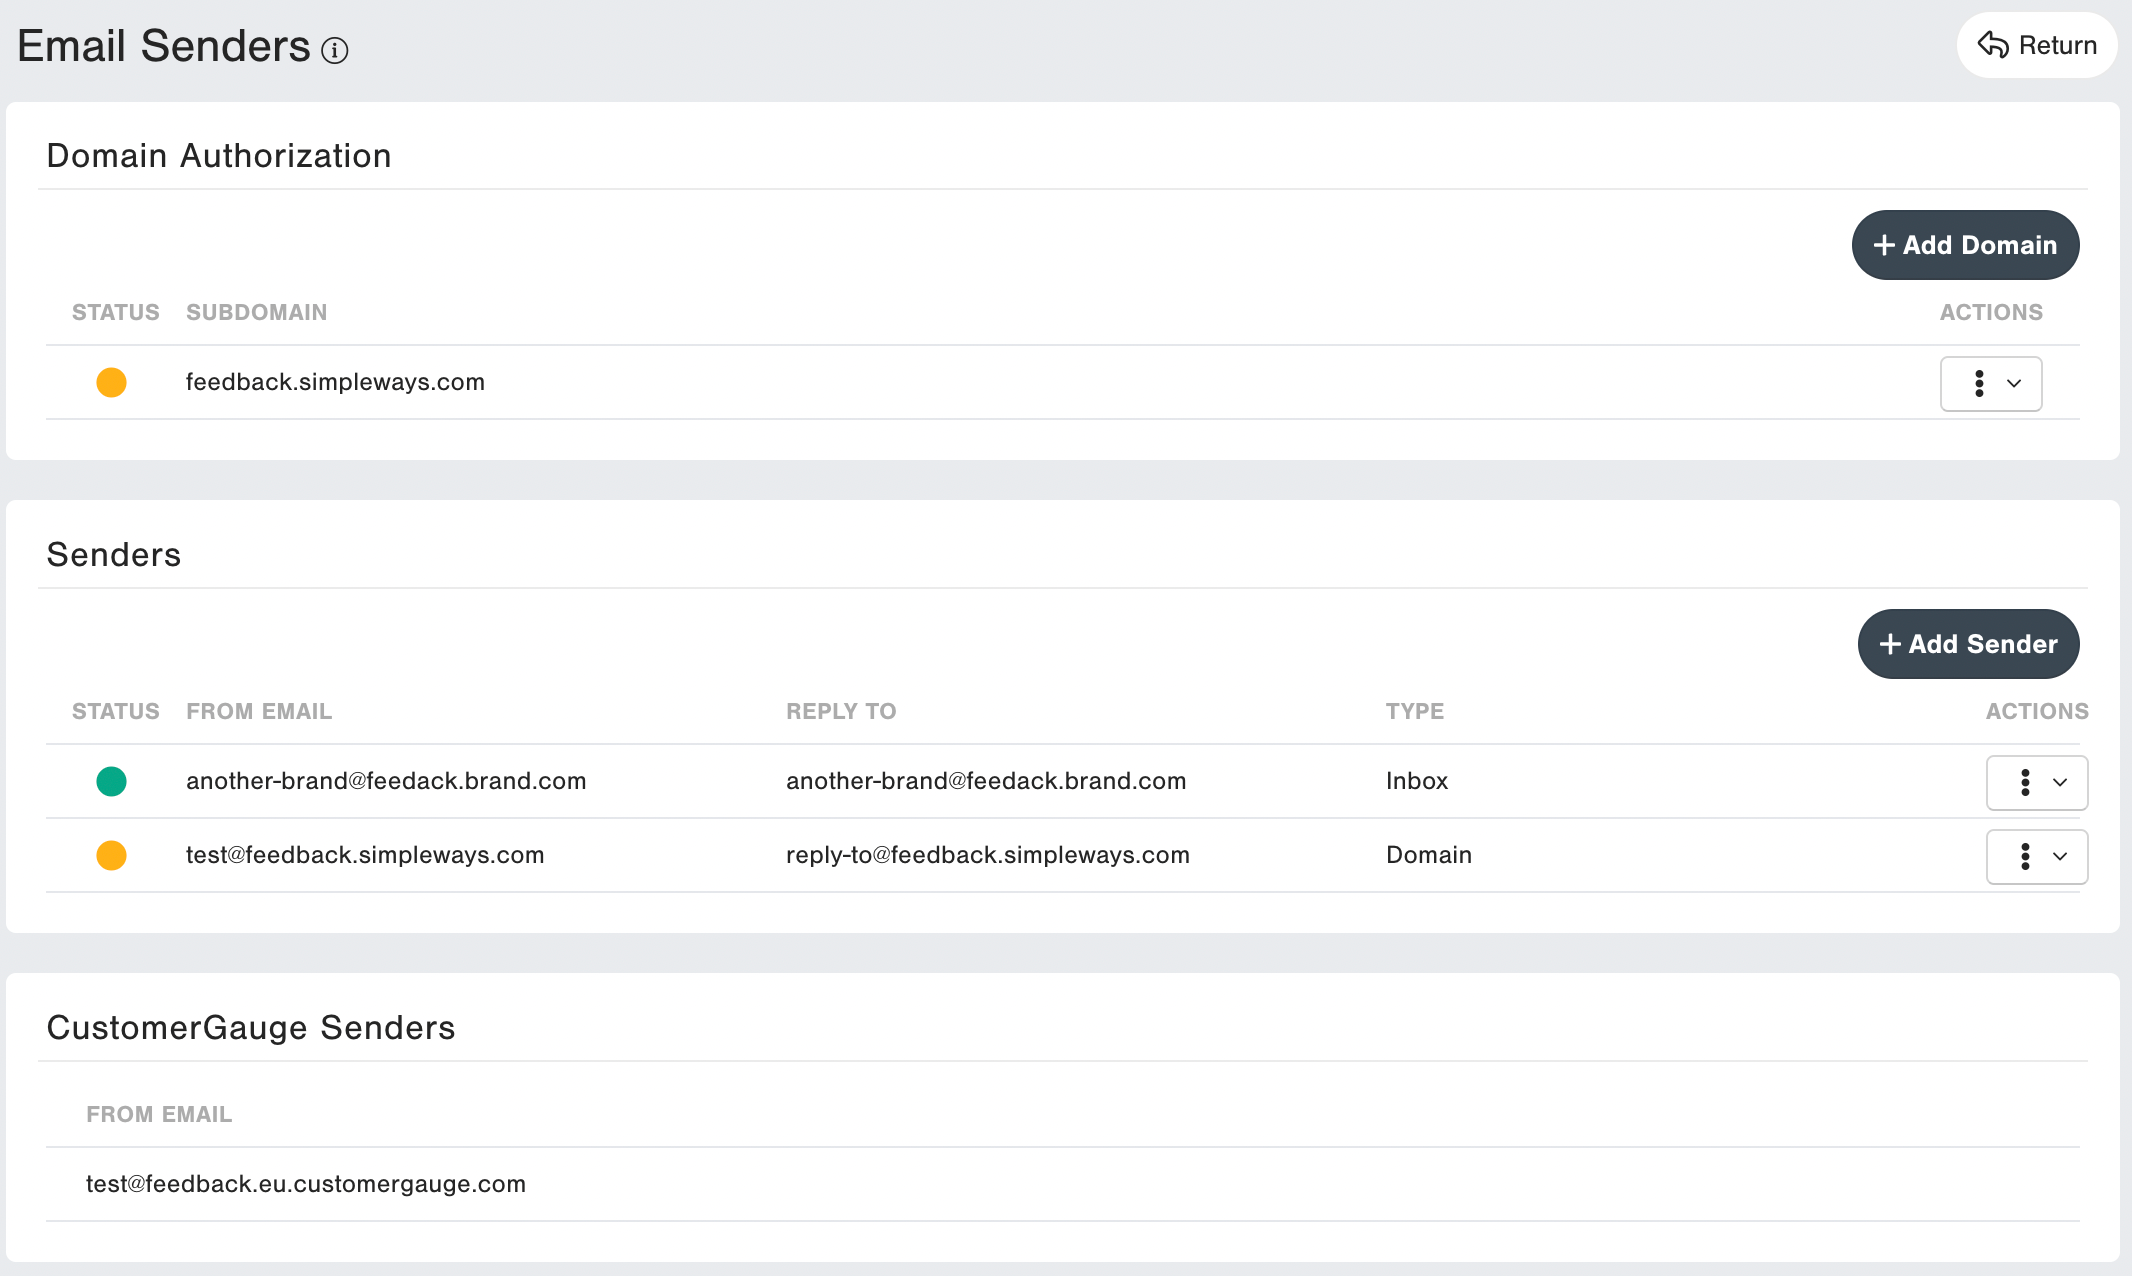Click the Add Domain button
The image size is (2132, 1276).
pos(1965,245)
